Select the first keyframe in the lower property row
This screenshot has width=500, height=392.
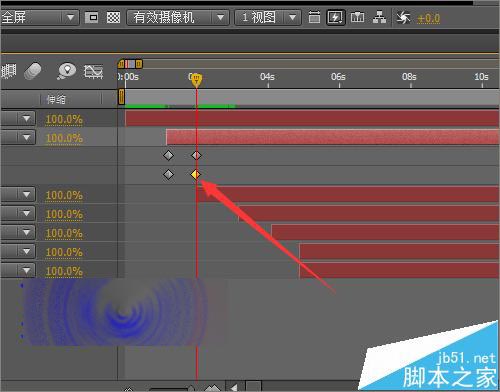pos(168,174)
